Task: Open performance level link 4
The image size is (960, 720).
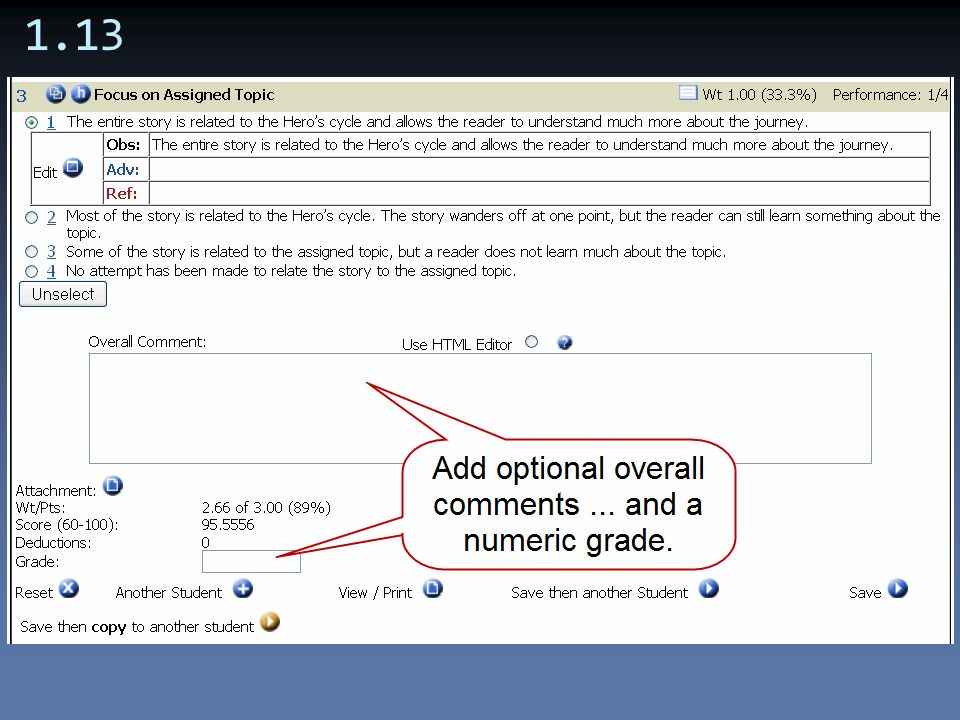Action: (x=51, y=271)
